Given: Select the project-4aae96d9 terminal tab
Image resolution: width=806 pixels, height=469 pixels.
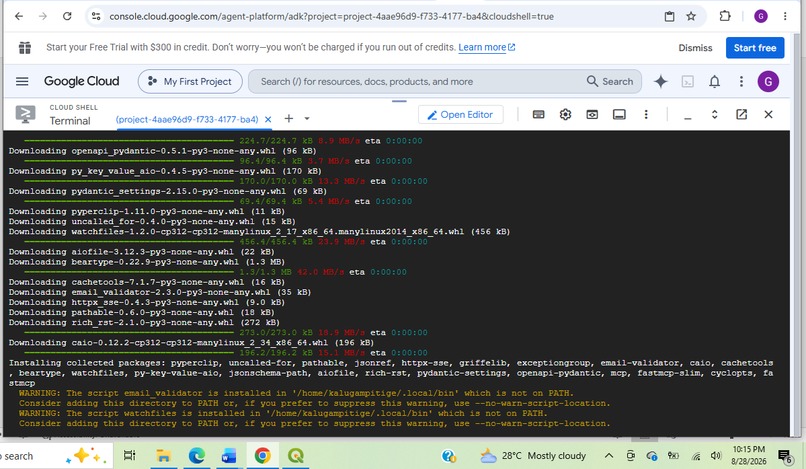Looking at the screenshot, I should pyautogui.click(x=187, y=119).
